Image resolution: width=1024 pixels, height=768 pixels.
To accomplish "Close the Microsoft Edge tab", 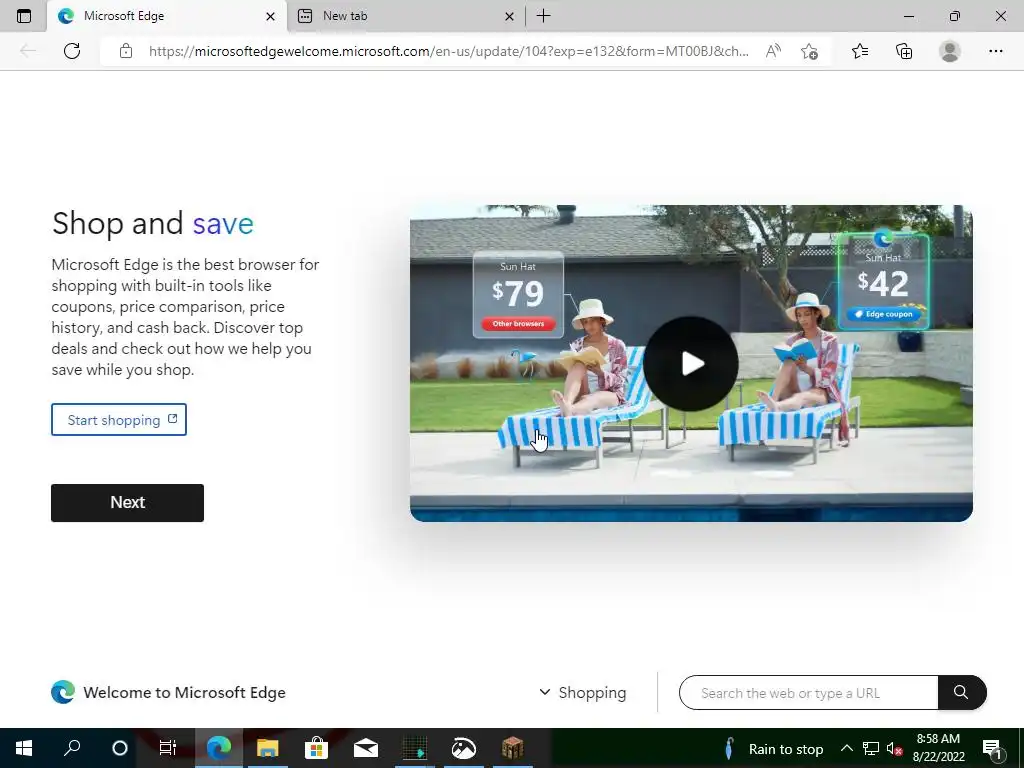I will click(270, 16).
